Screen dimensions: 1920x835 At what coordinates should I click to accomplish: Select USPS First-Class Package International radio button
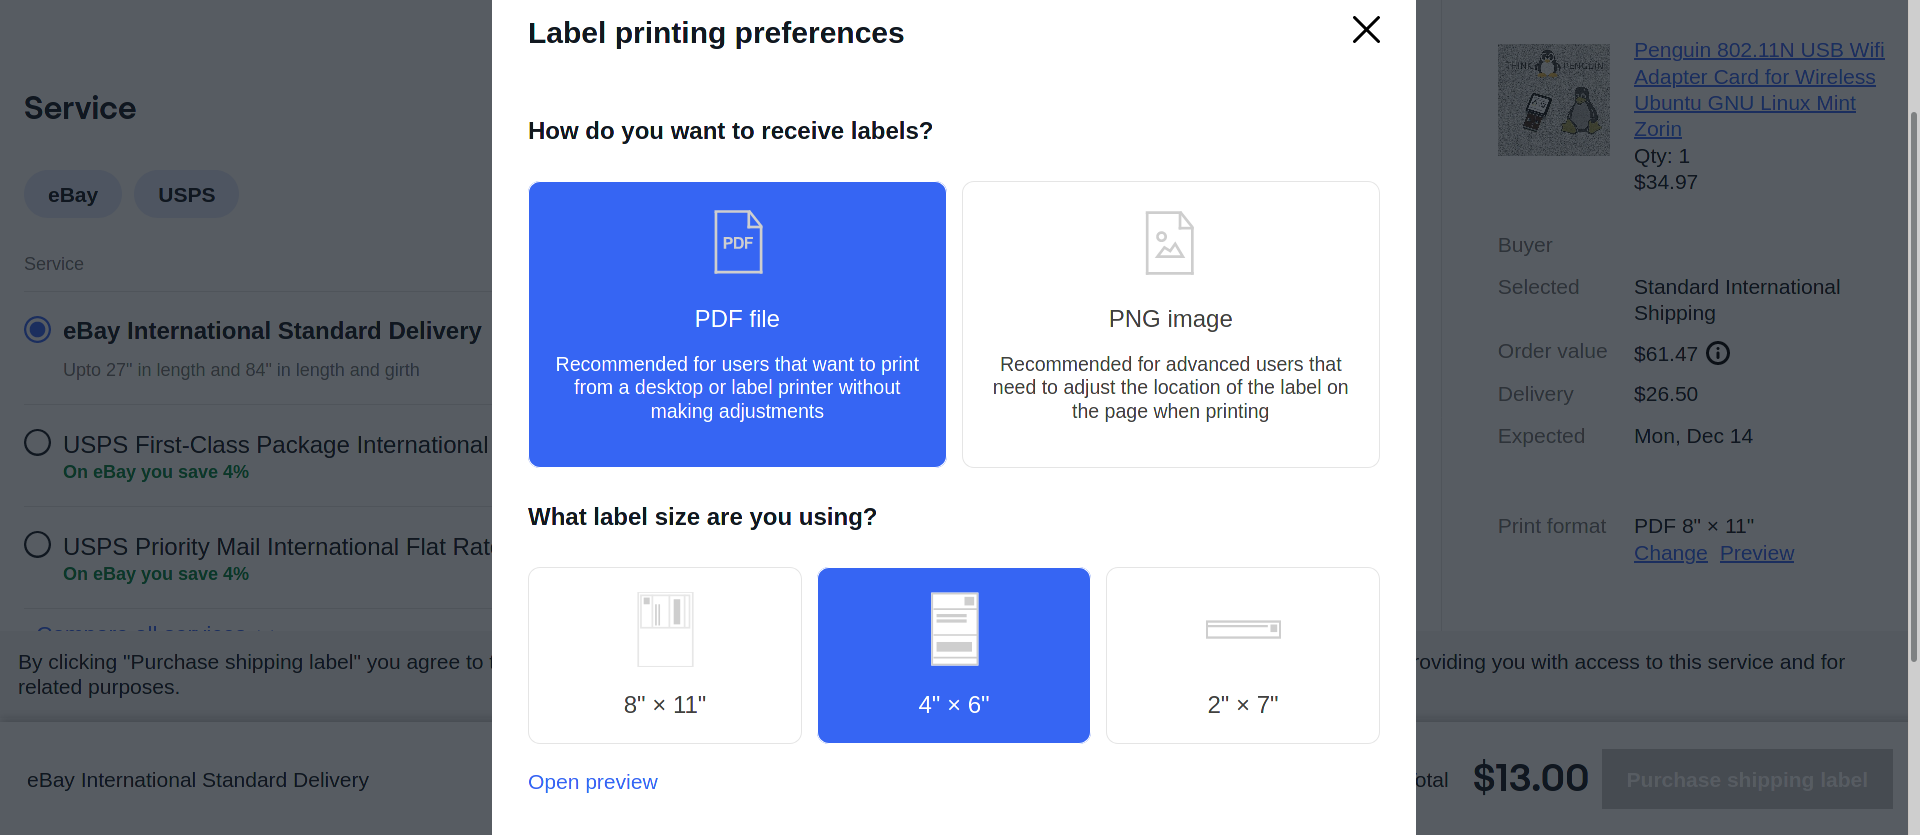(x=38, y=442)
